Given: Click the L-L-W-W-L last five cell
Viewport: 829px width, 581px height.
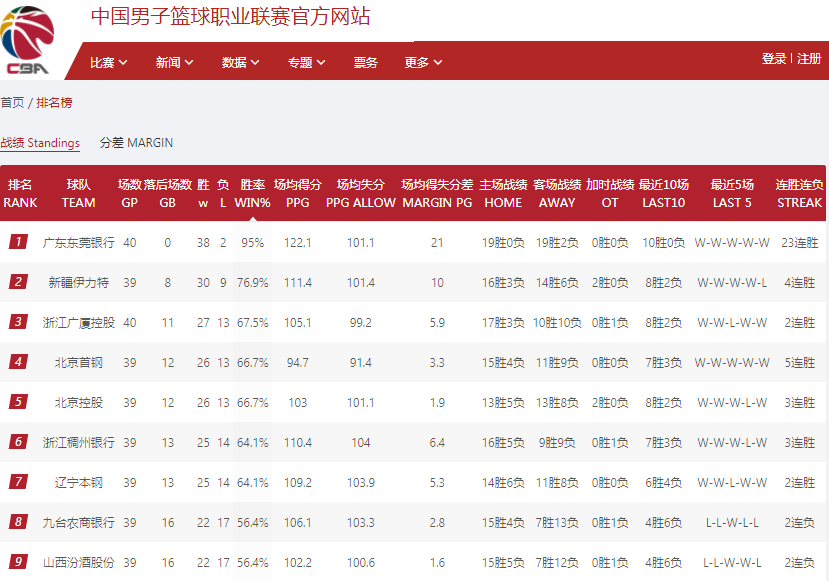Looking at the screenshot, I should coord(732,562).
